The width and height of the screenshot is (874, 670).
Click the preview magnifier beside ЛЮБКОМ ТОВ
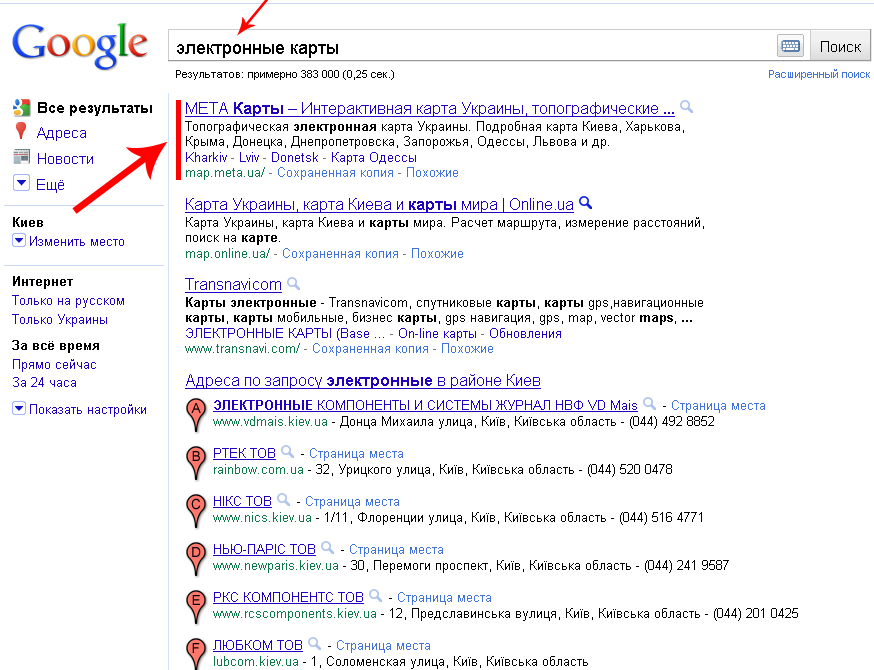click(x=314, y=643)
